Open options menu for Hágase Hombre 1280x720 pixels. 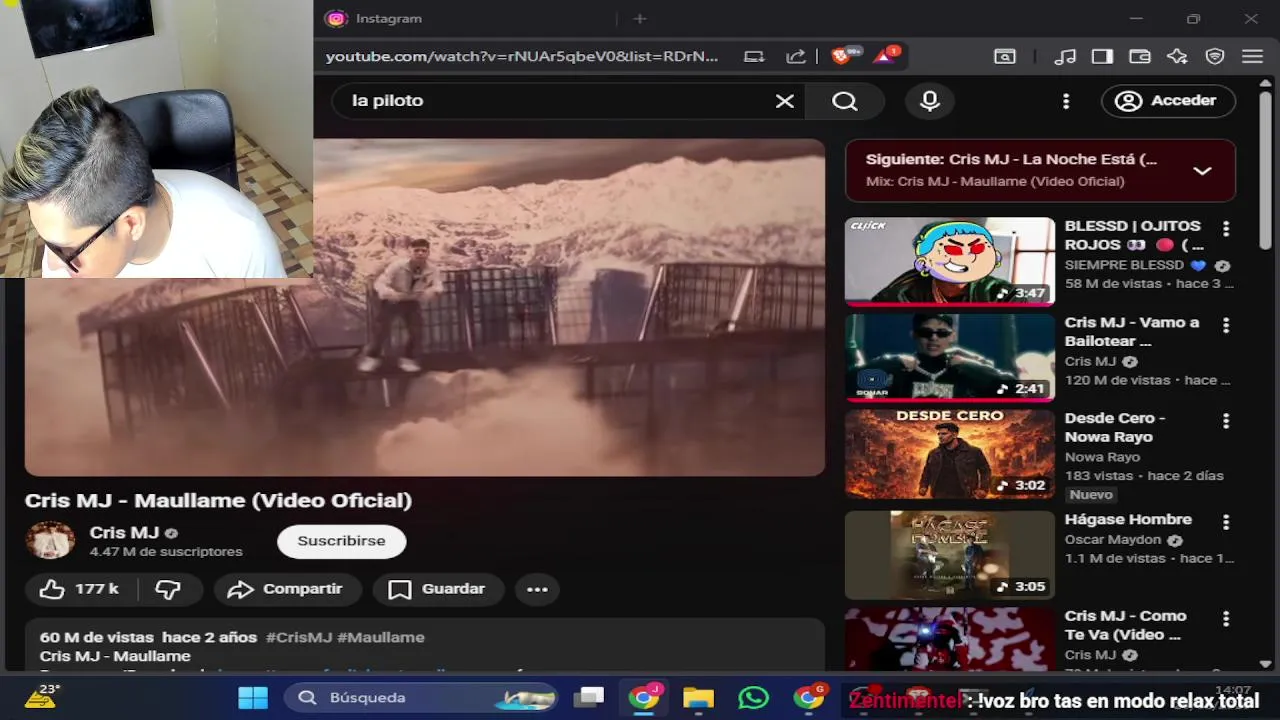[x=1226, y=522]
